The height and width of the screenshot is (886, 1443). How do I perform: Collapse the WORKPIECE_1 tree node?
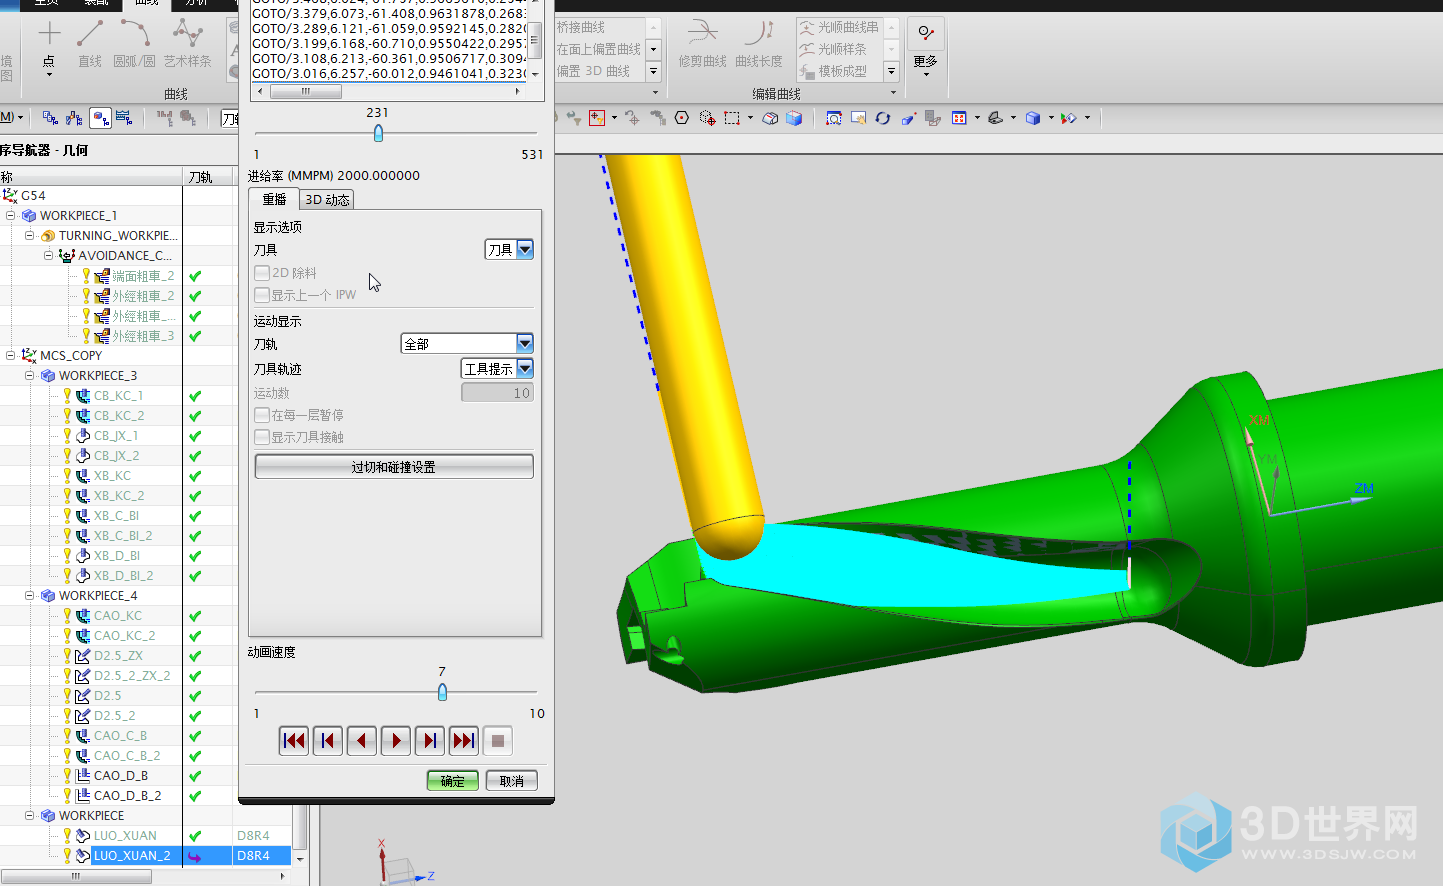pyautogui.click(x=11, y=215)
